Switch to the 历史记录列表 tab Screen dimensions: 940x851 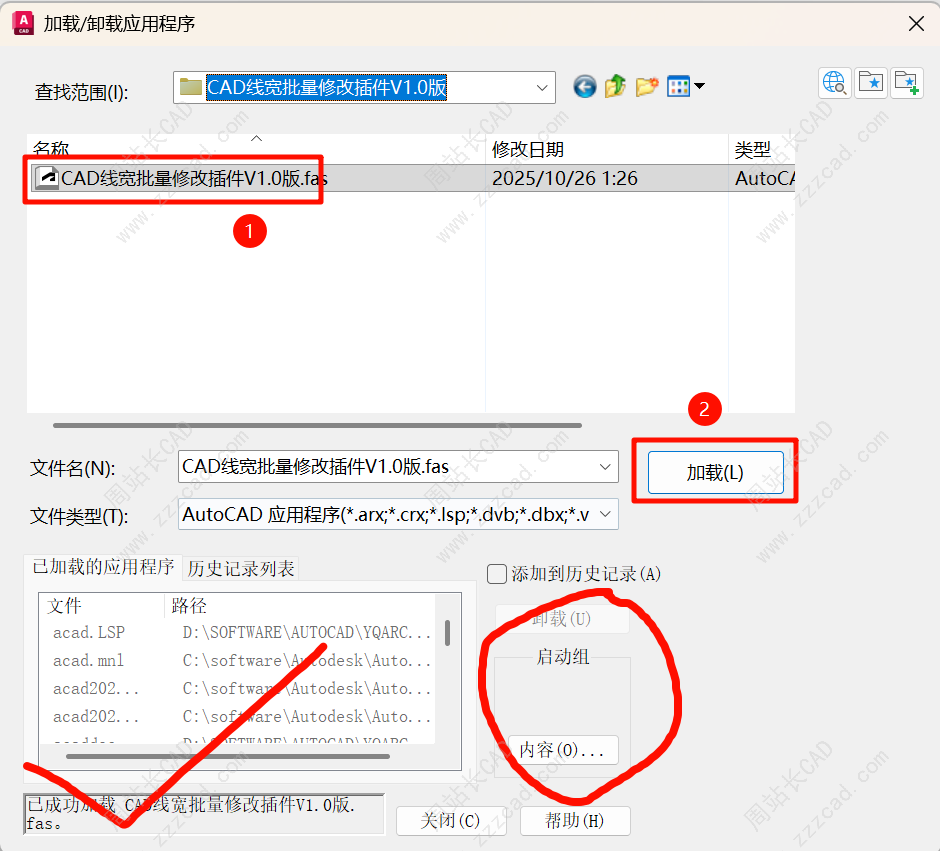point(241,569)
